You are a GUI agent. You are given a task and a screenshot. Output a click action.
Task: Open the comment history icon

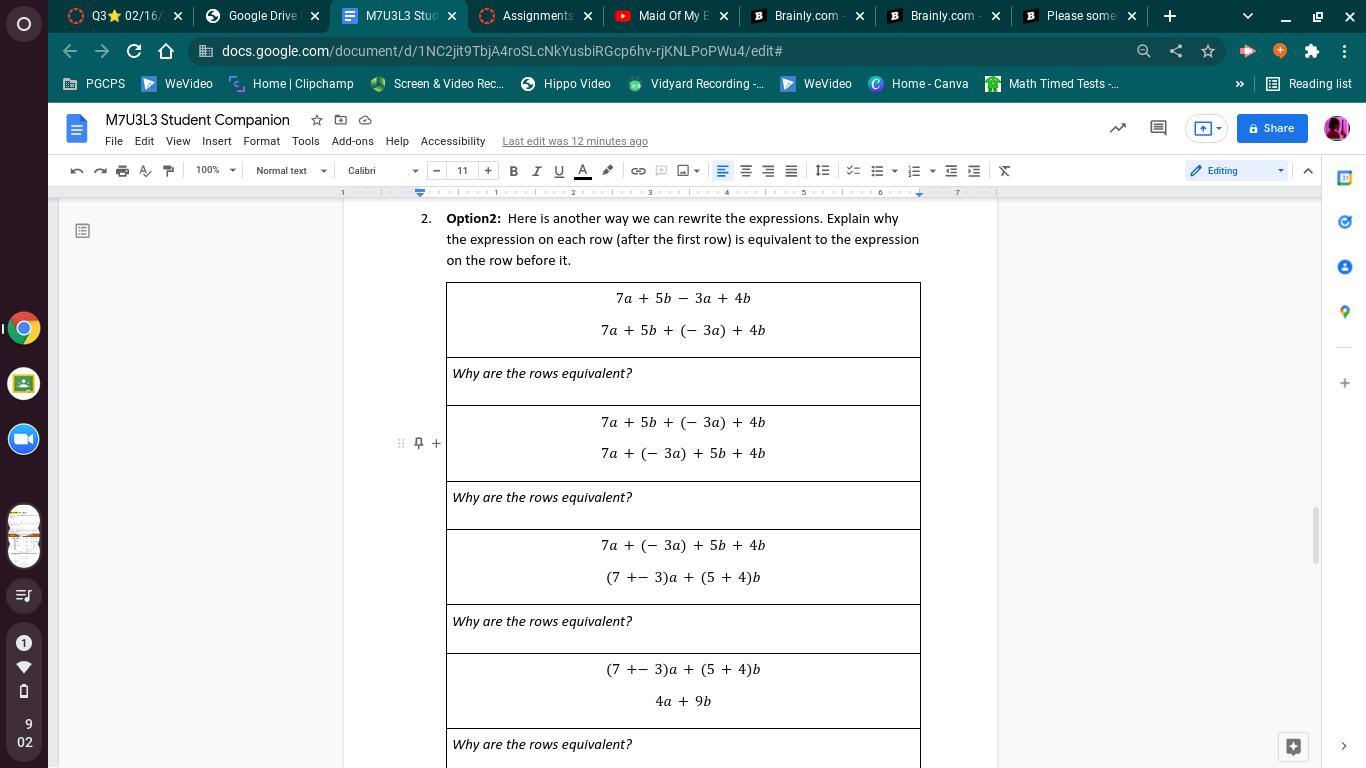(1158, 128)
